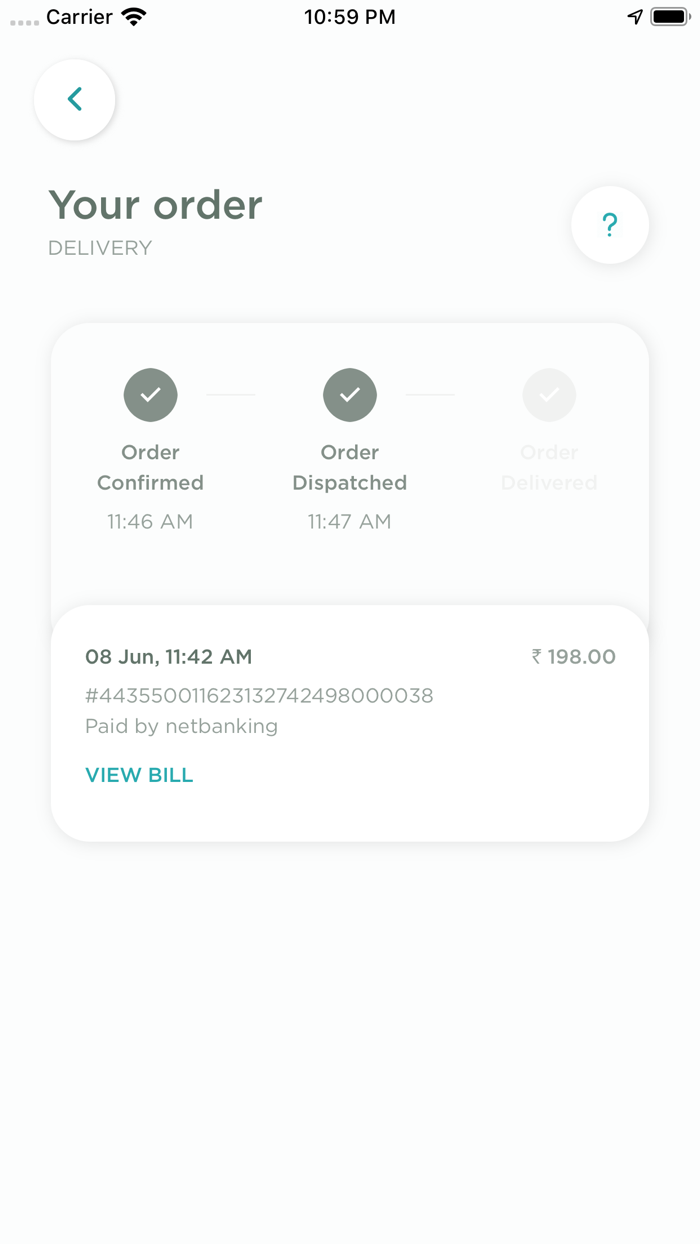700x1244 pixels.
Task: Click the Order Dispatched step label
Action: click(350, 467)
